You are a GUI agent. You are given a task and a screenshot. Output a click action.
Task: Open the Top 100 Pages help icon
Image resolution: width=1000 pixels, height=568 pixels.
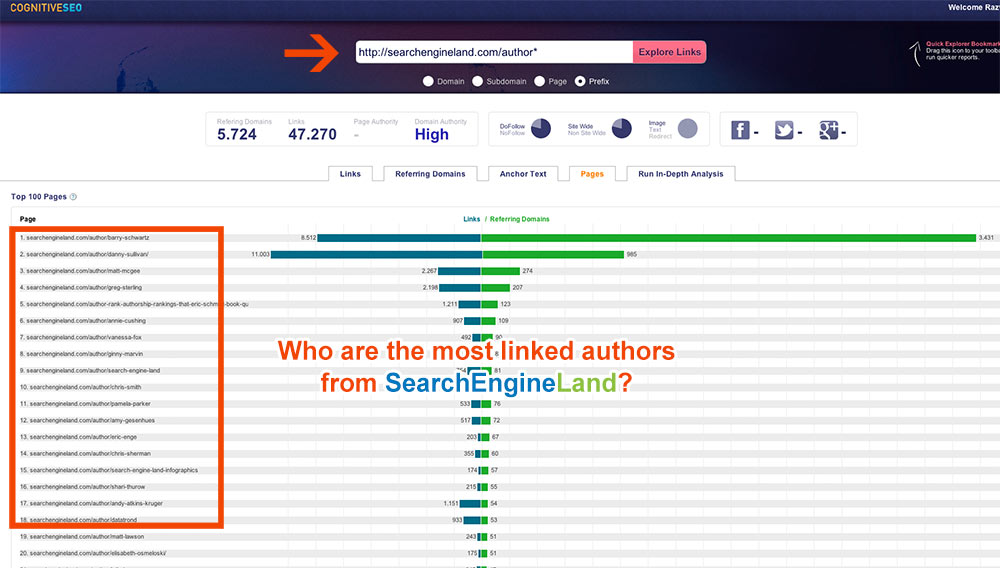(73, 196)
